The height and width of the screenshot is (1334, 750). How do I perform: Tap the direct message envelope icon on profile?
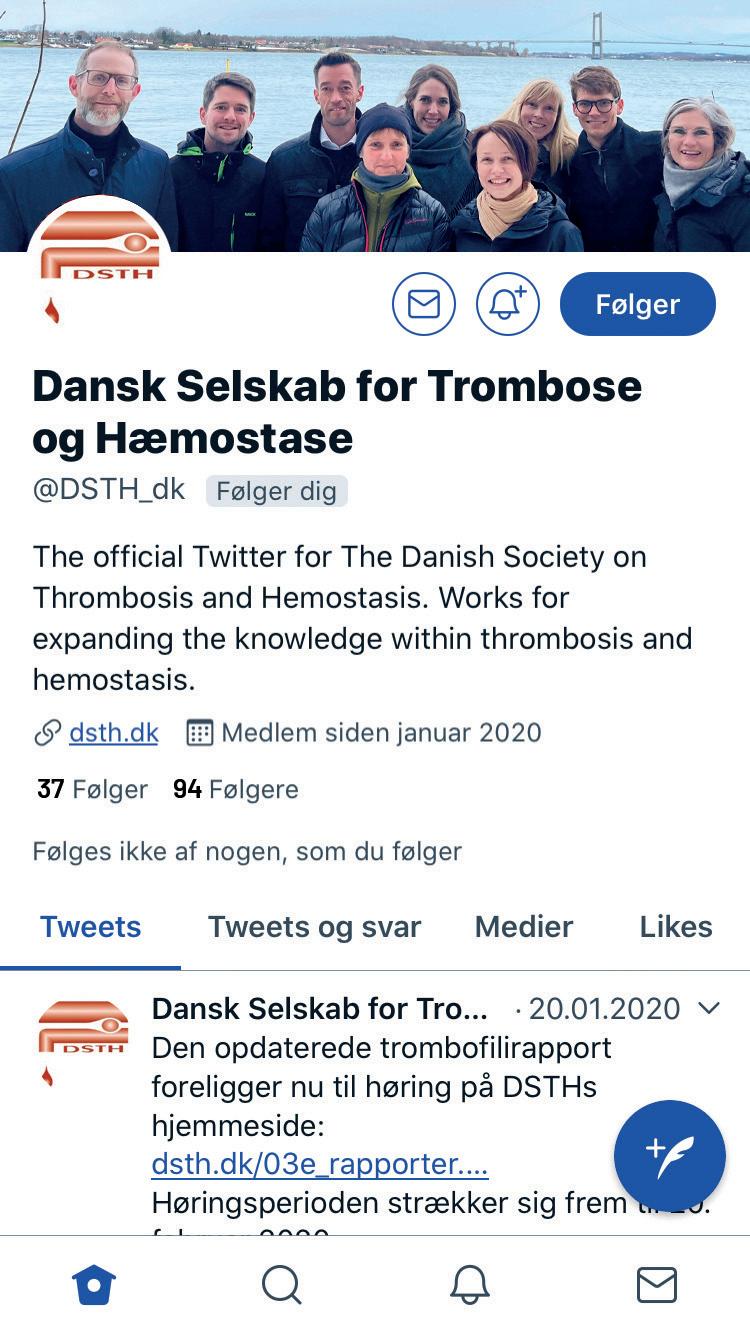click(x=424, y=304)
